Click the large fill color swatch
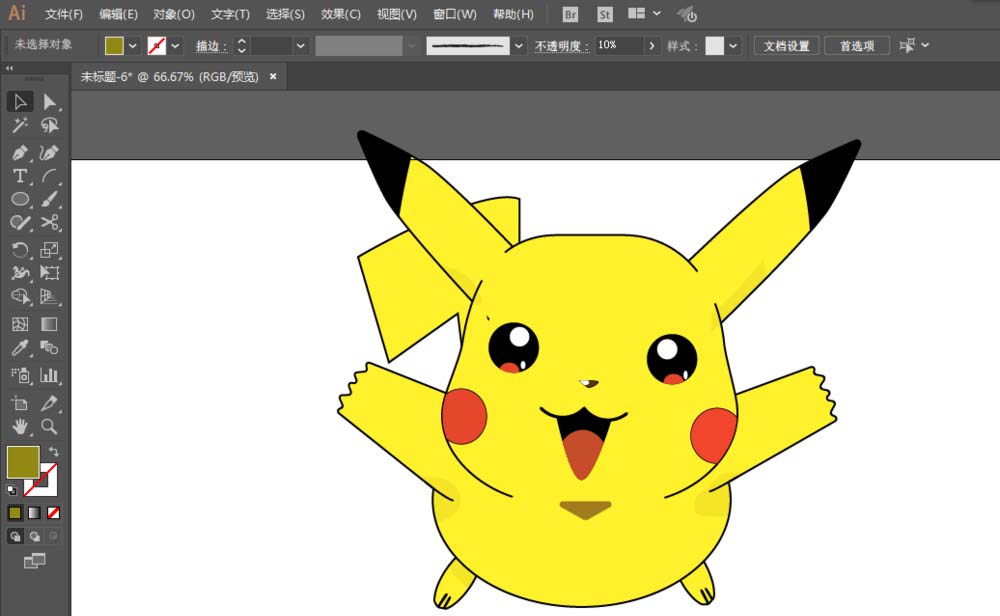This screenshot has height=616, width=1000. tap(22, 462)
